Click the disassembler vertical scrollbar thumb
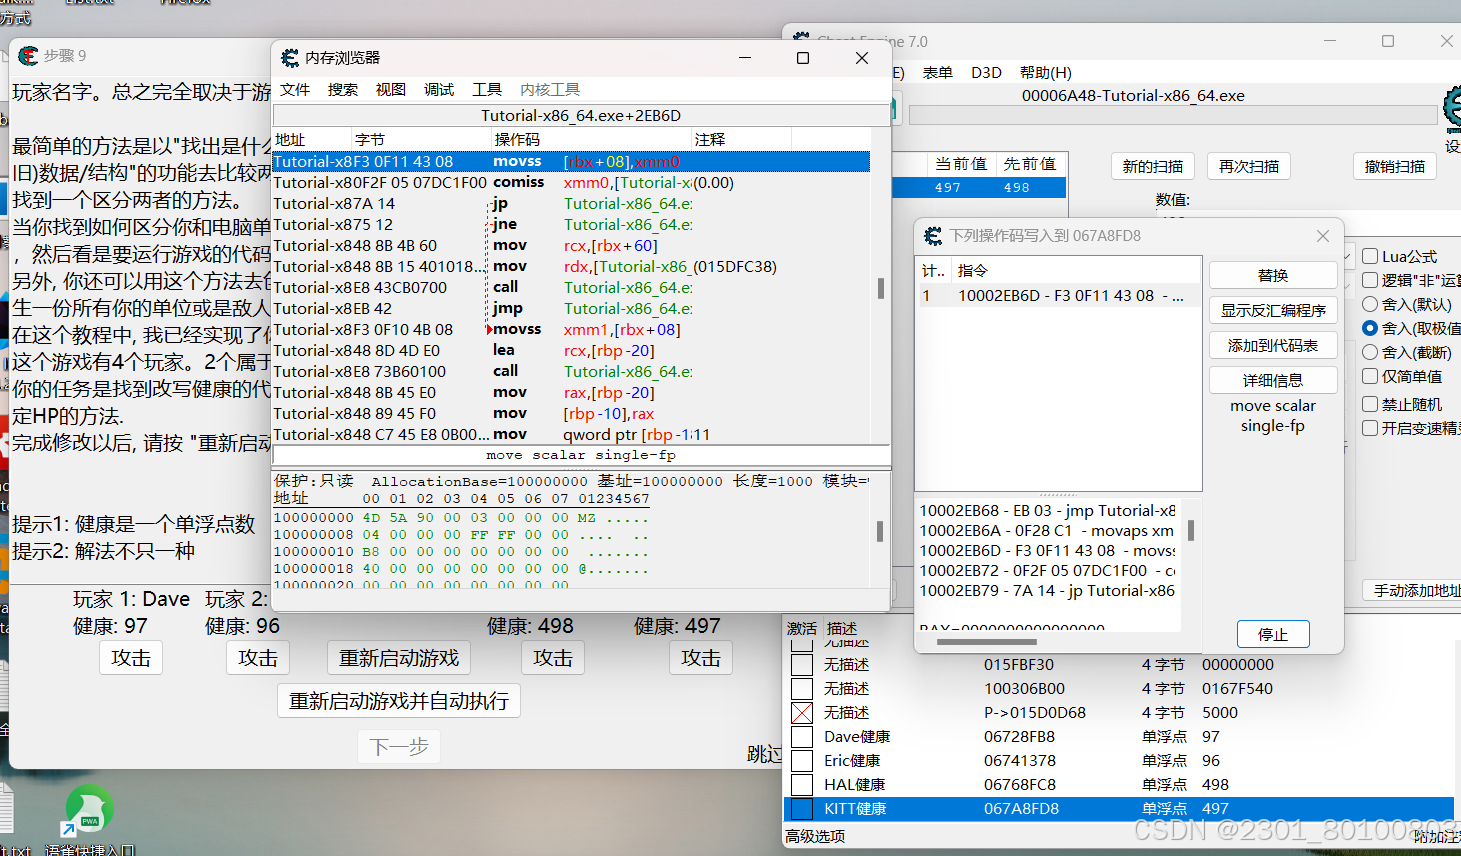 pyautogui.click(x=880, y=288)
